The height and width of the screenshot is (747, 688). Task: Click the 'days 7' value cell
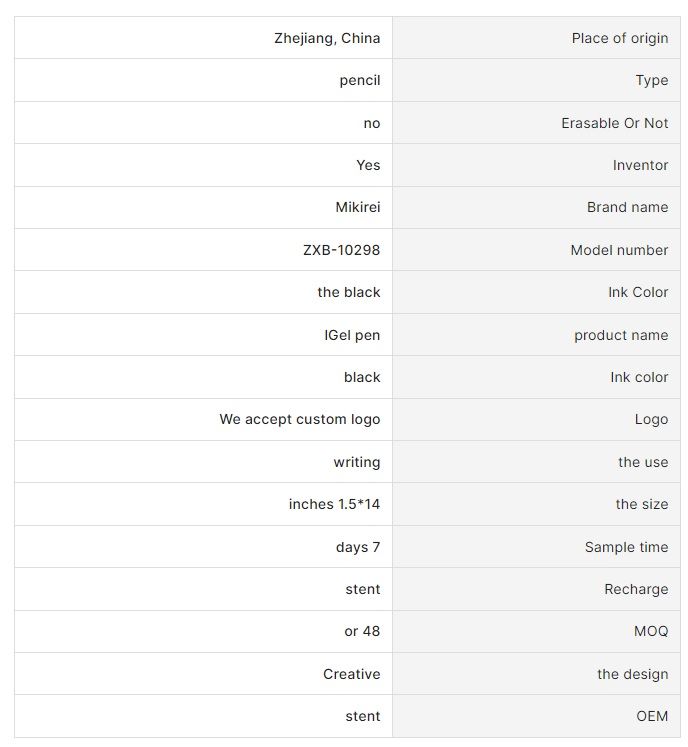(x=203, y=546)
